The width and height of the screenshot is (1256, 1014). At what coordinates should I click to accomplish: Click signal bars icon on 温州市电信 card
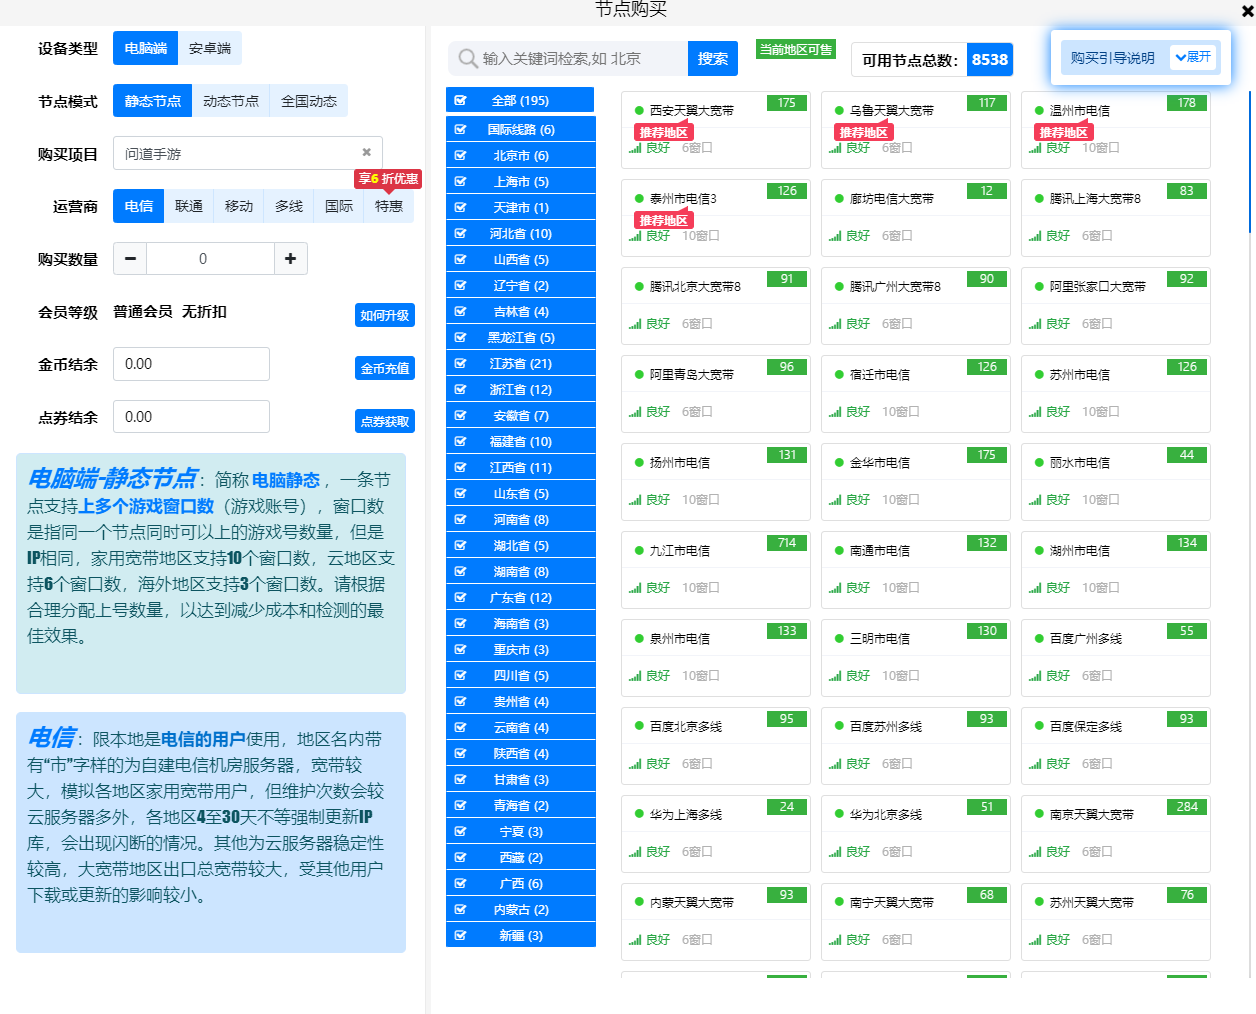pos(1035,148)
